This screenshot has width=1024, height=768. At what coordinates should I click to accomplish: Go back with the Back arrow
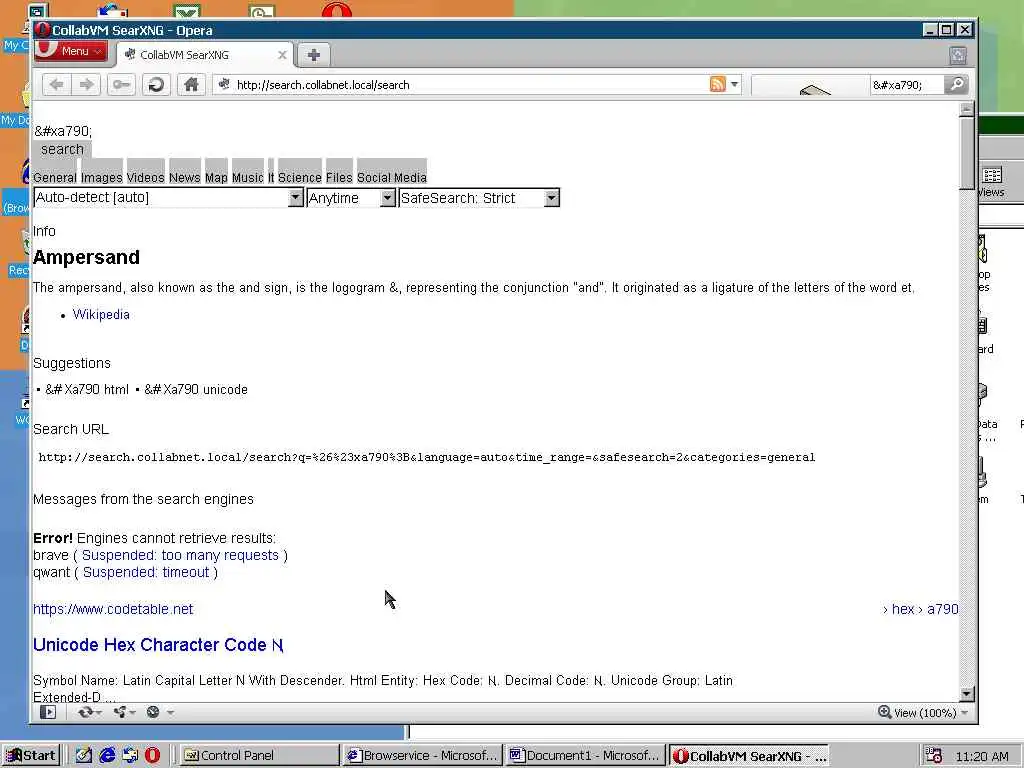tap(57, 85)
